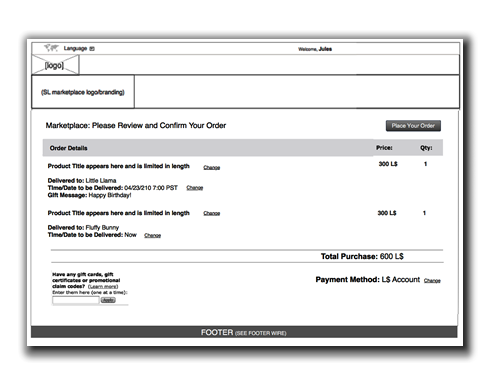Select the Gift Message: Happy Birthday! text
The image size is (488, 383).
pos(89,195)
